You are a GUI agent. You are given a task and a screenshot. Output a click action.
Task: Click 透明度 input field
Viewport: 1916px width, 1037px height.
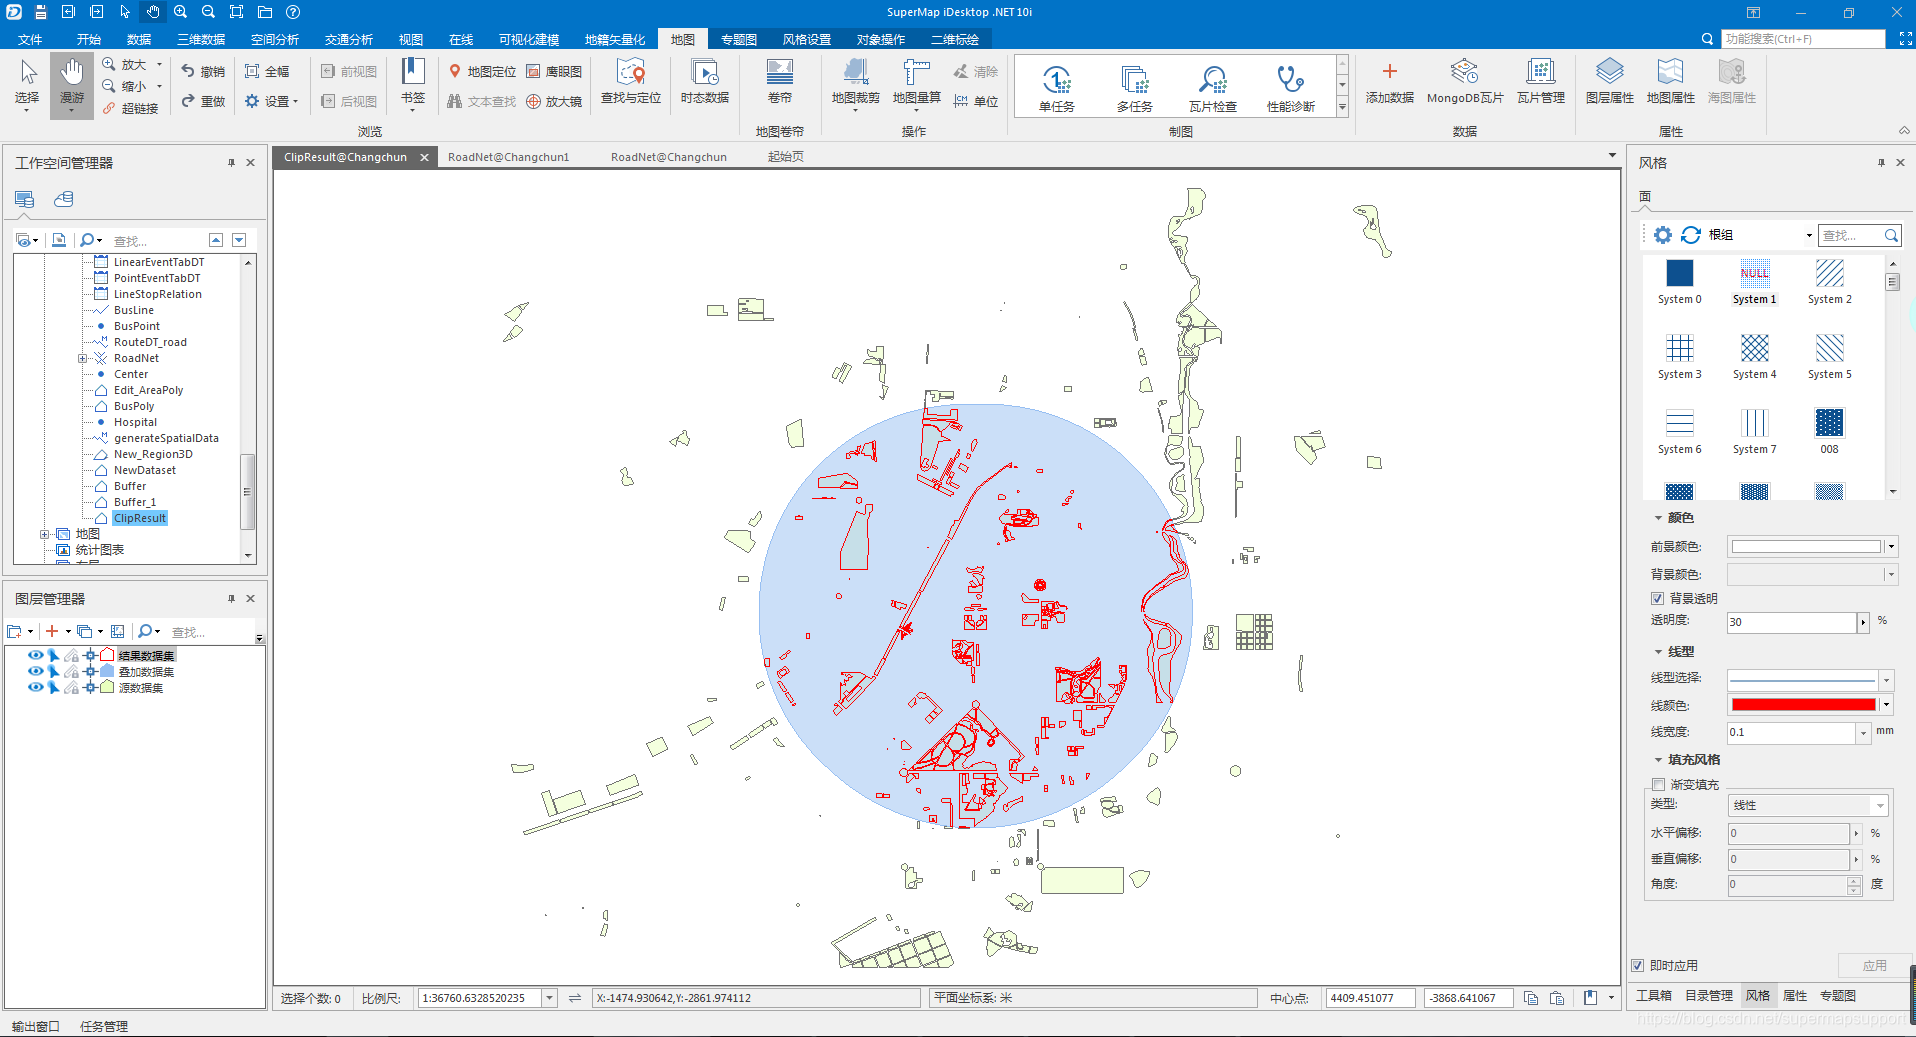1791,622
